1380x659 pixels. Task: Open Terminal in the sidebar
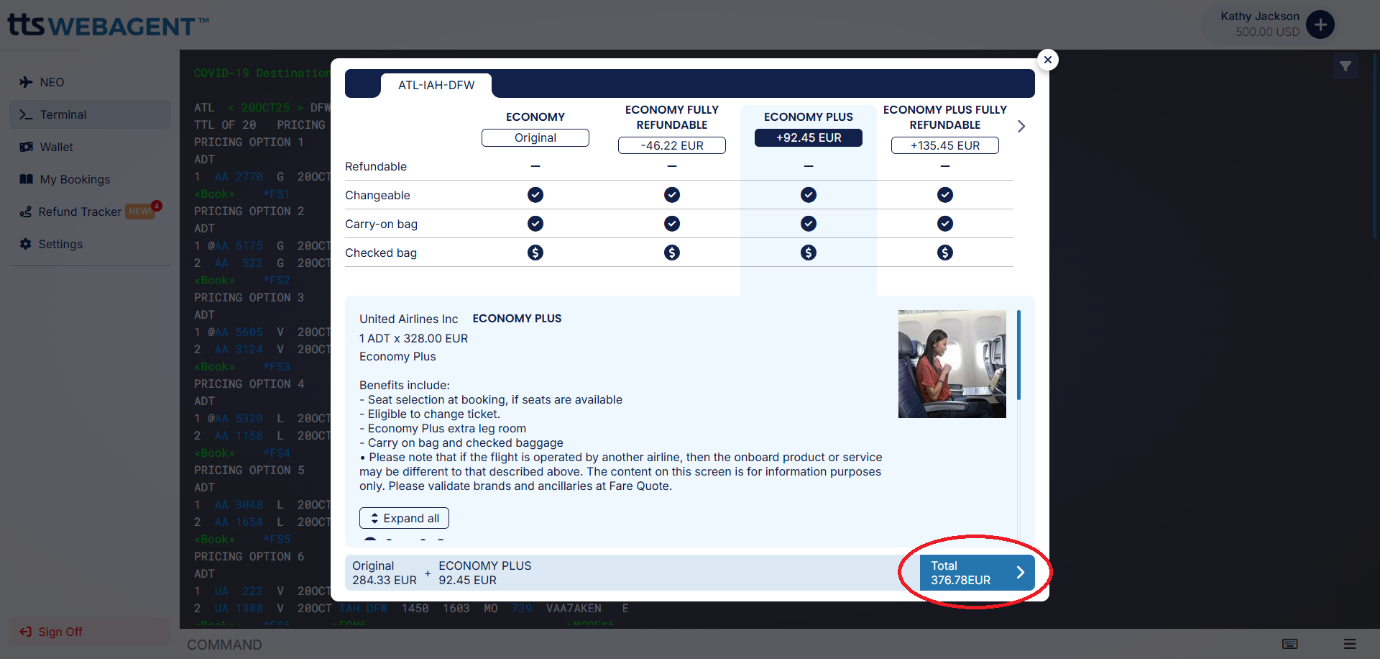[x=90, y=114]
